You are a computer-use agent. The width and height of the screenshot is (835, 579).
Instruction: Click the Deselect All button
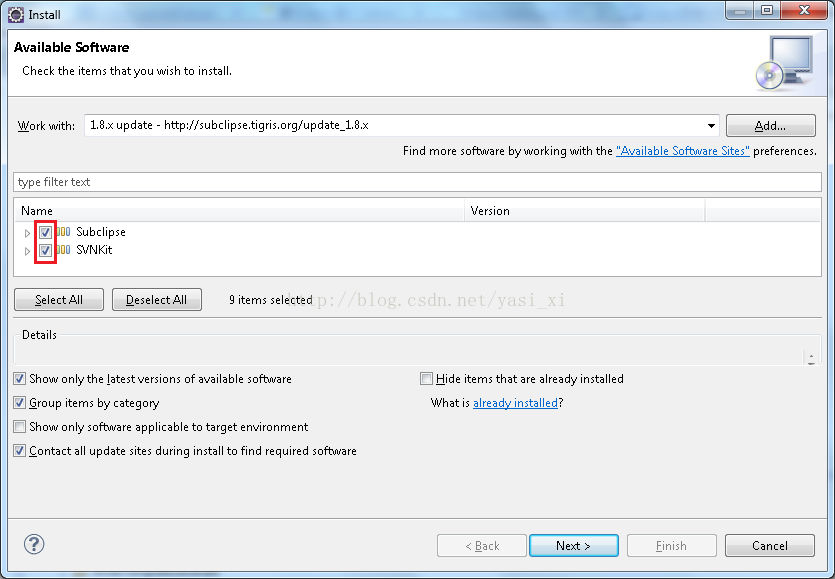coord(157,299)
